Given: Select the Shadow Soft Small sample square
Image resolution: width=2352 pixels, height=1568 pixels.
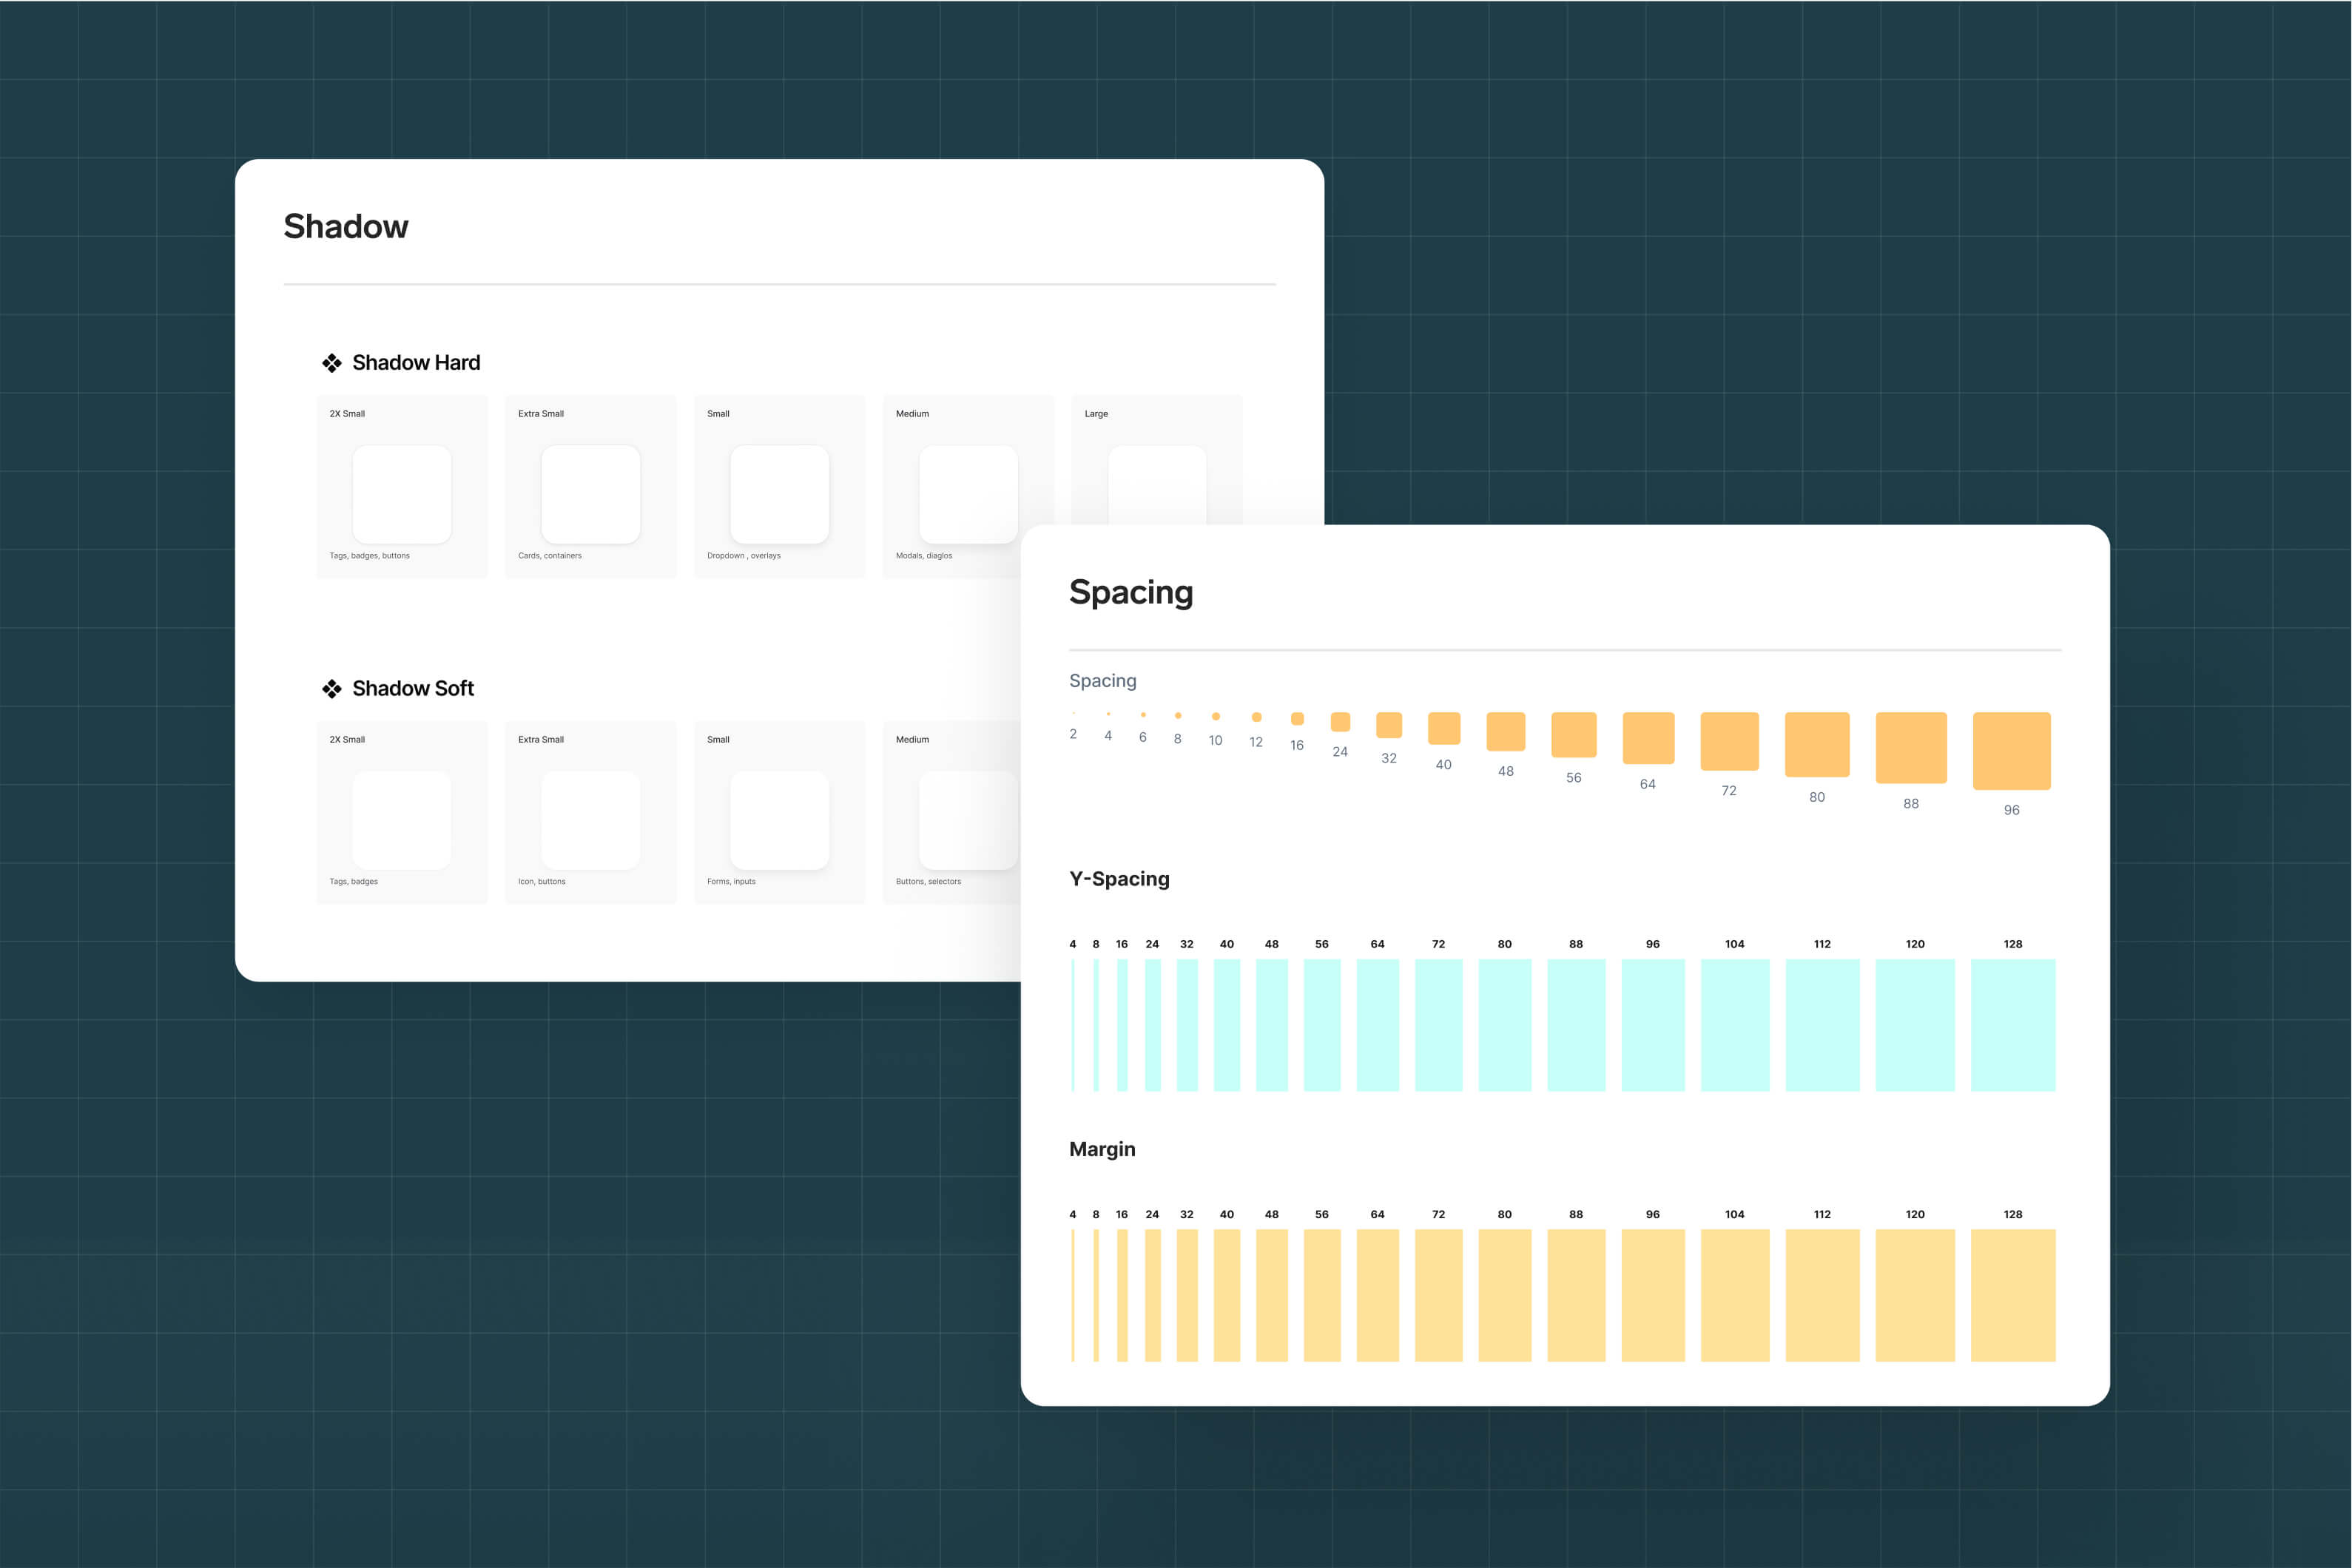Looking at the screenshot, I should [780, 820].
